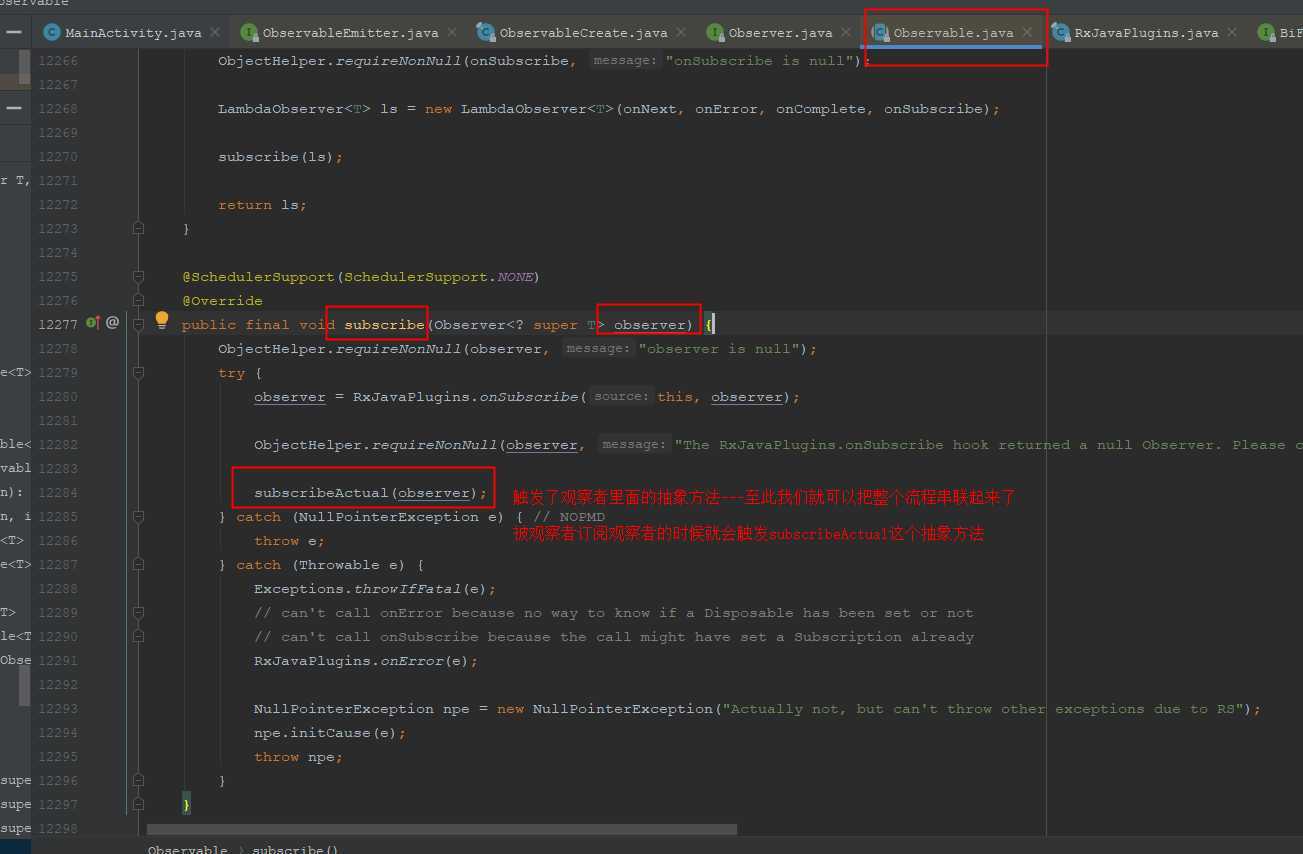Viewport: 1303px width, 854px height.
Task: Collapse the subscribe method at line 12277
Action: 139,325
